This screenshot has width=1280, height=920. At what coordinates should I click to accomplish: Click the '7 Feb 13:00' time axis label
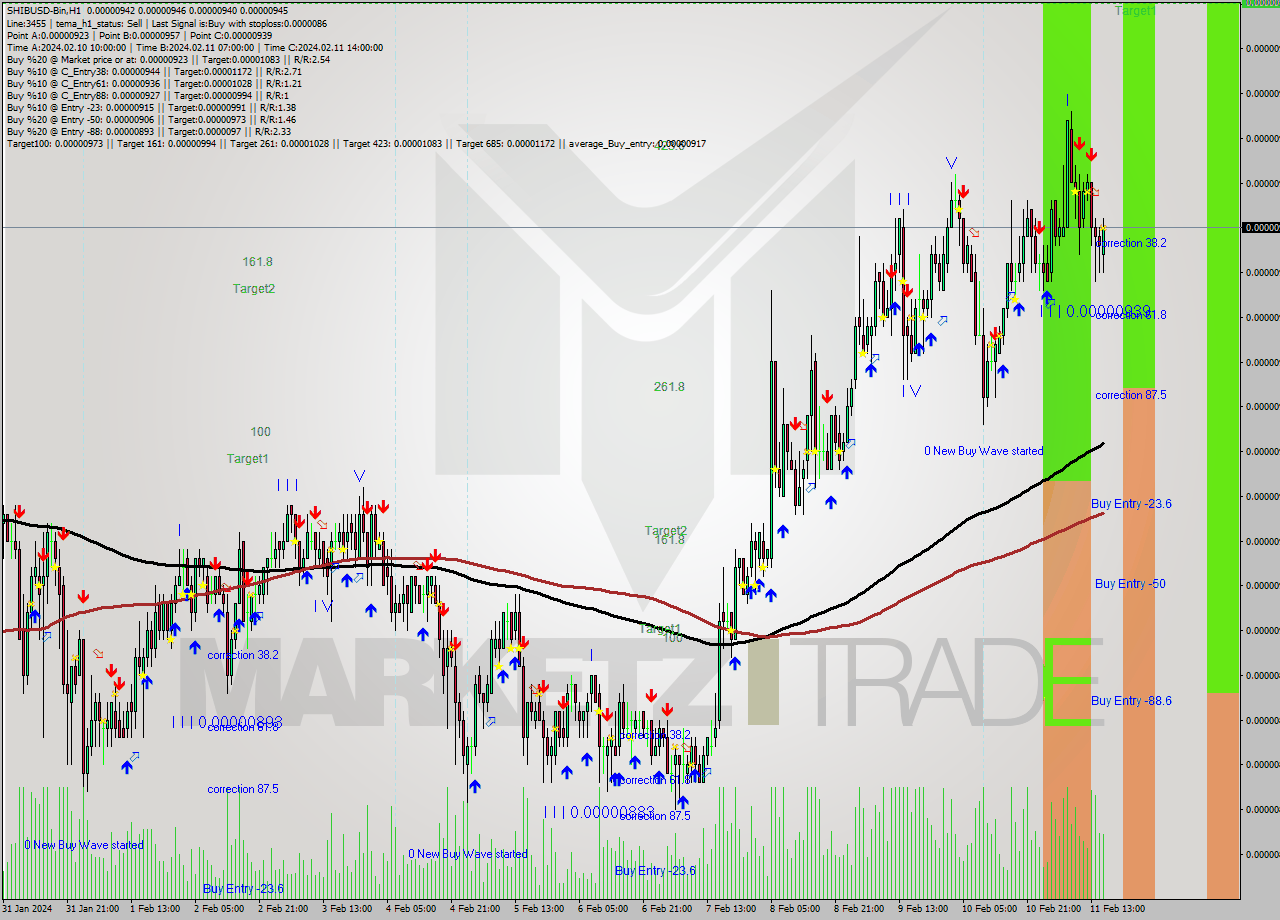731,909
